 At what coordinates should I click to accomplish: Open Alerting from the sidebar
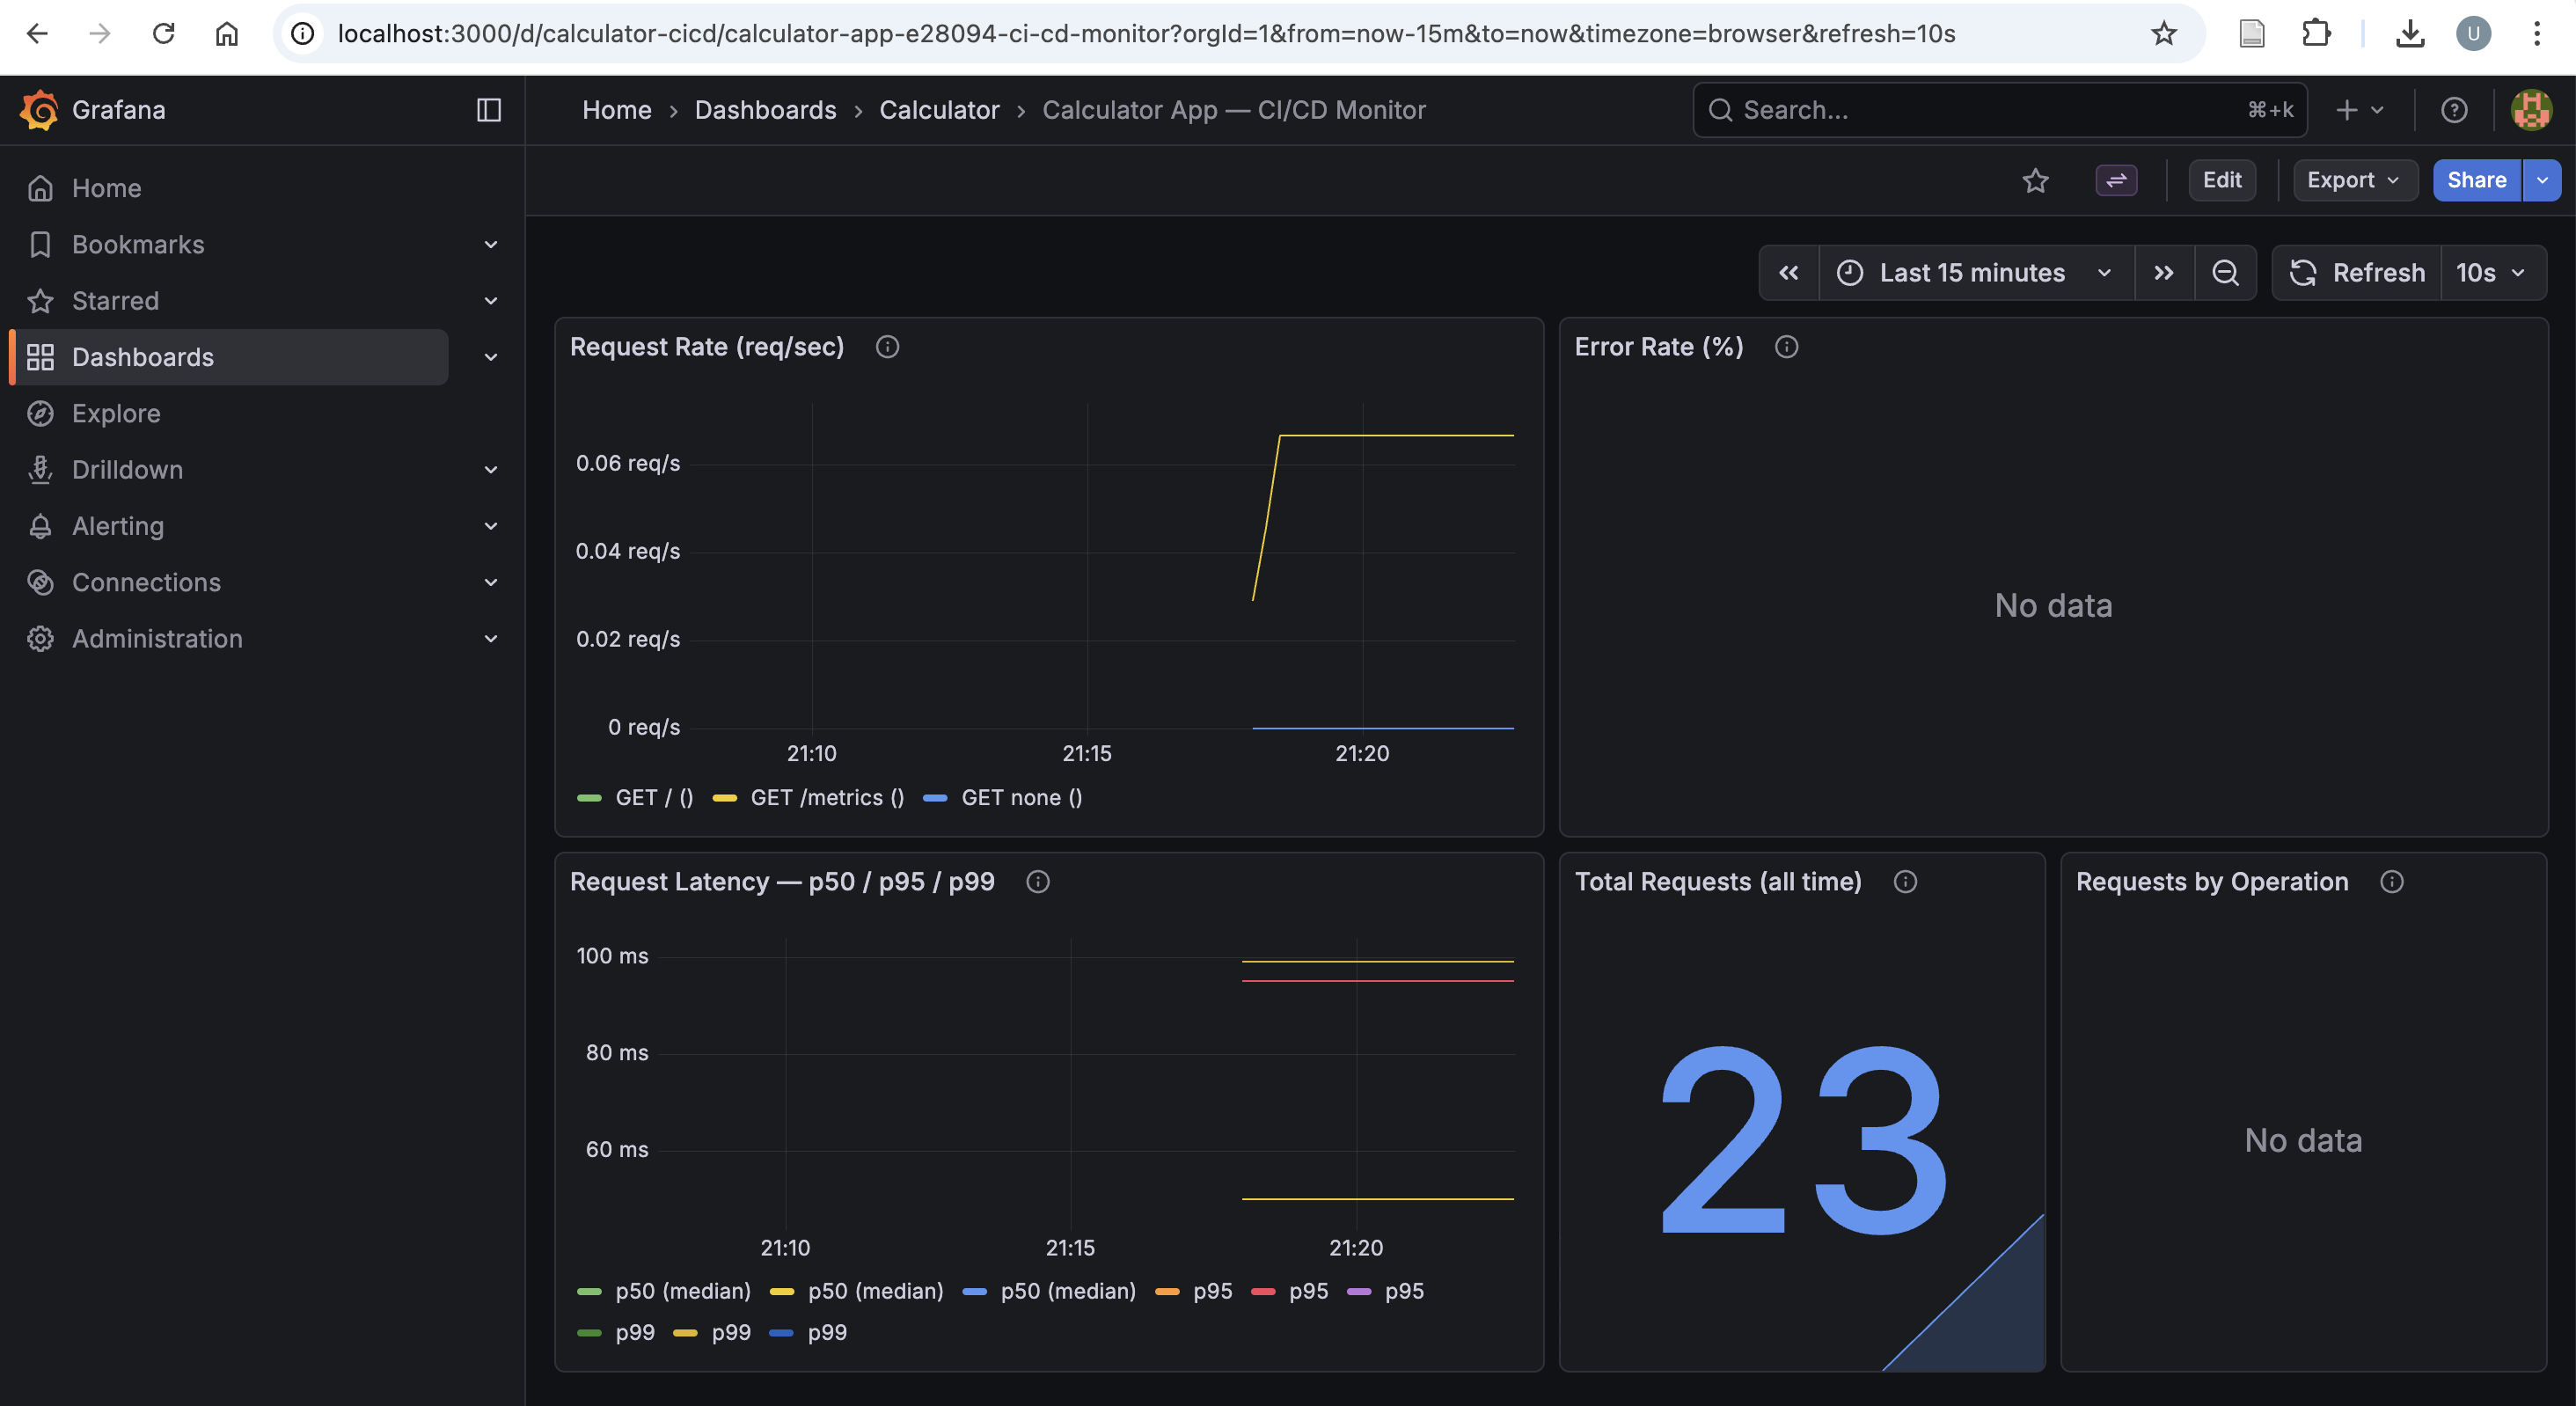(x=117, y=526)
